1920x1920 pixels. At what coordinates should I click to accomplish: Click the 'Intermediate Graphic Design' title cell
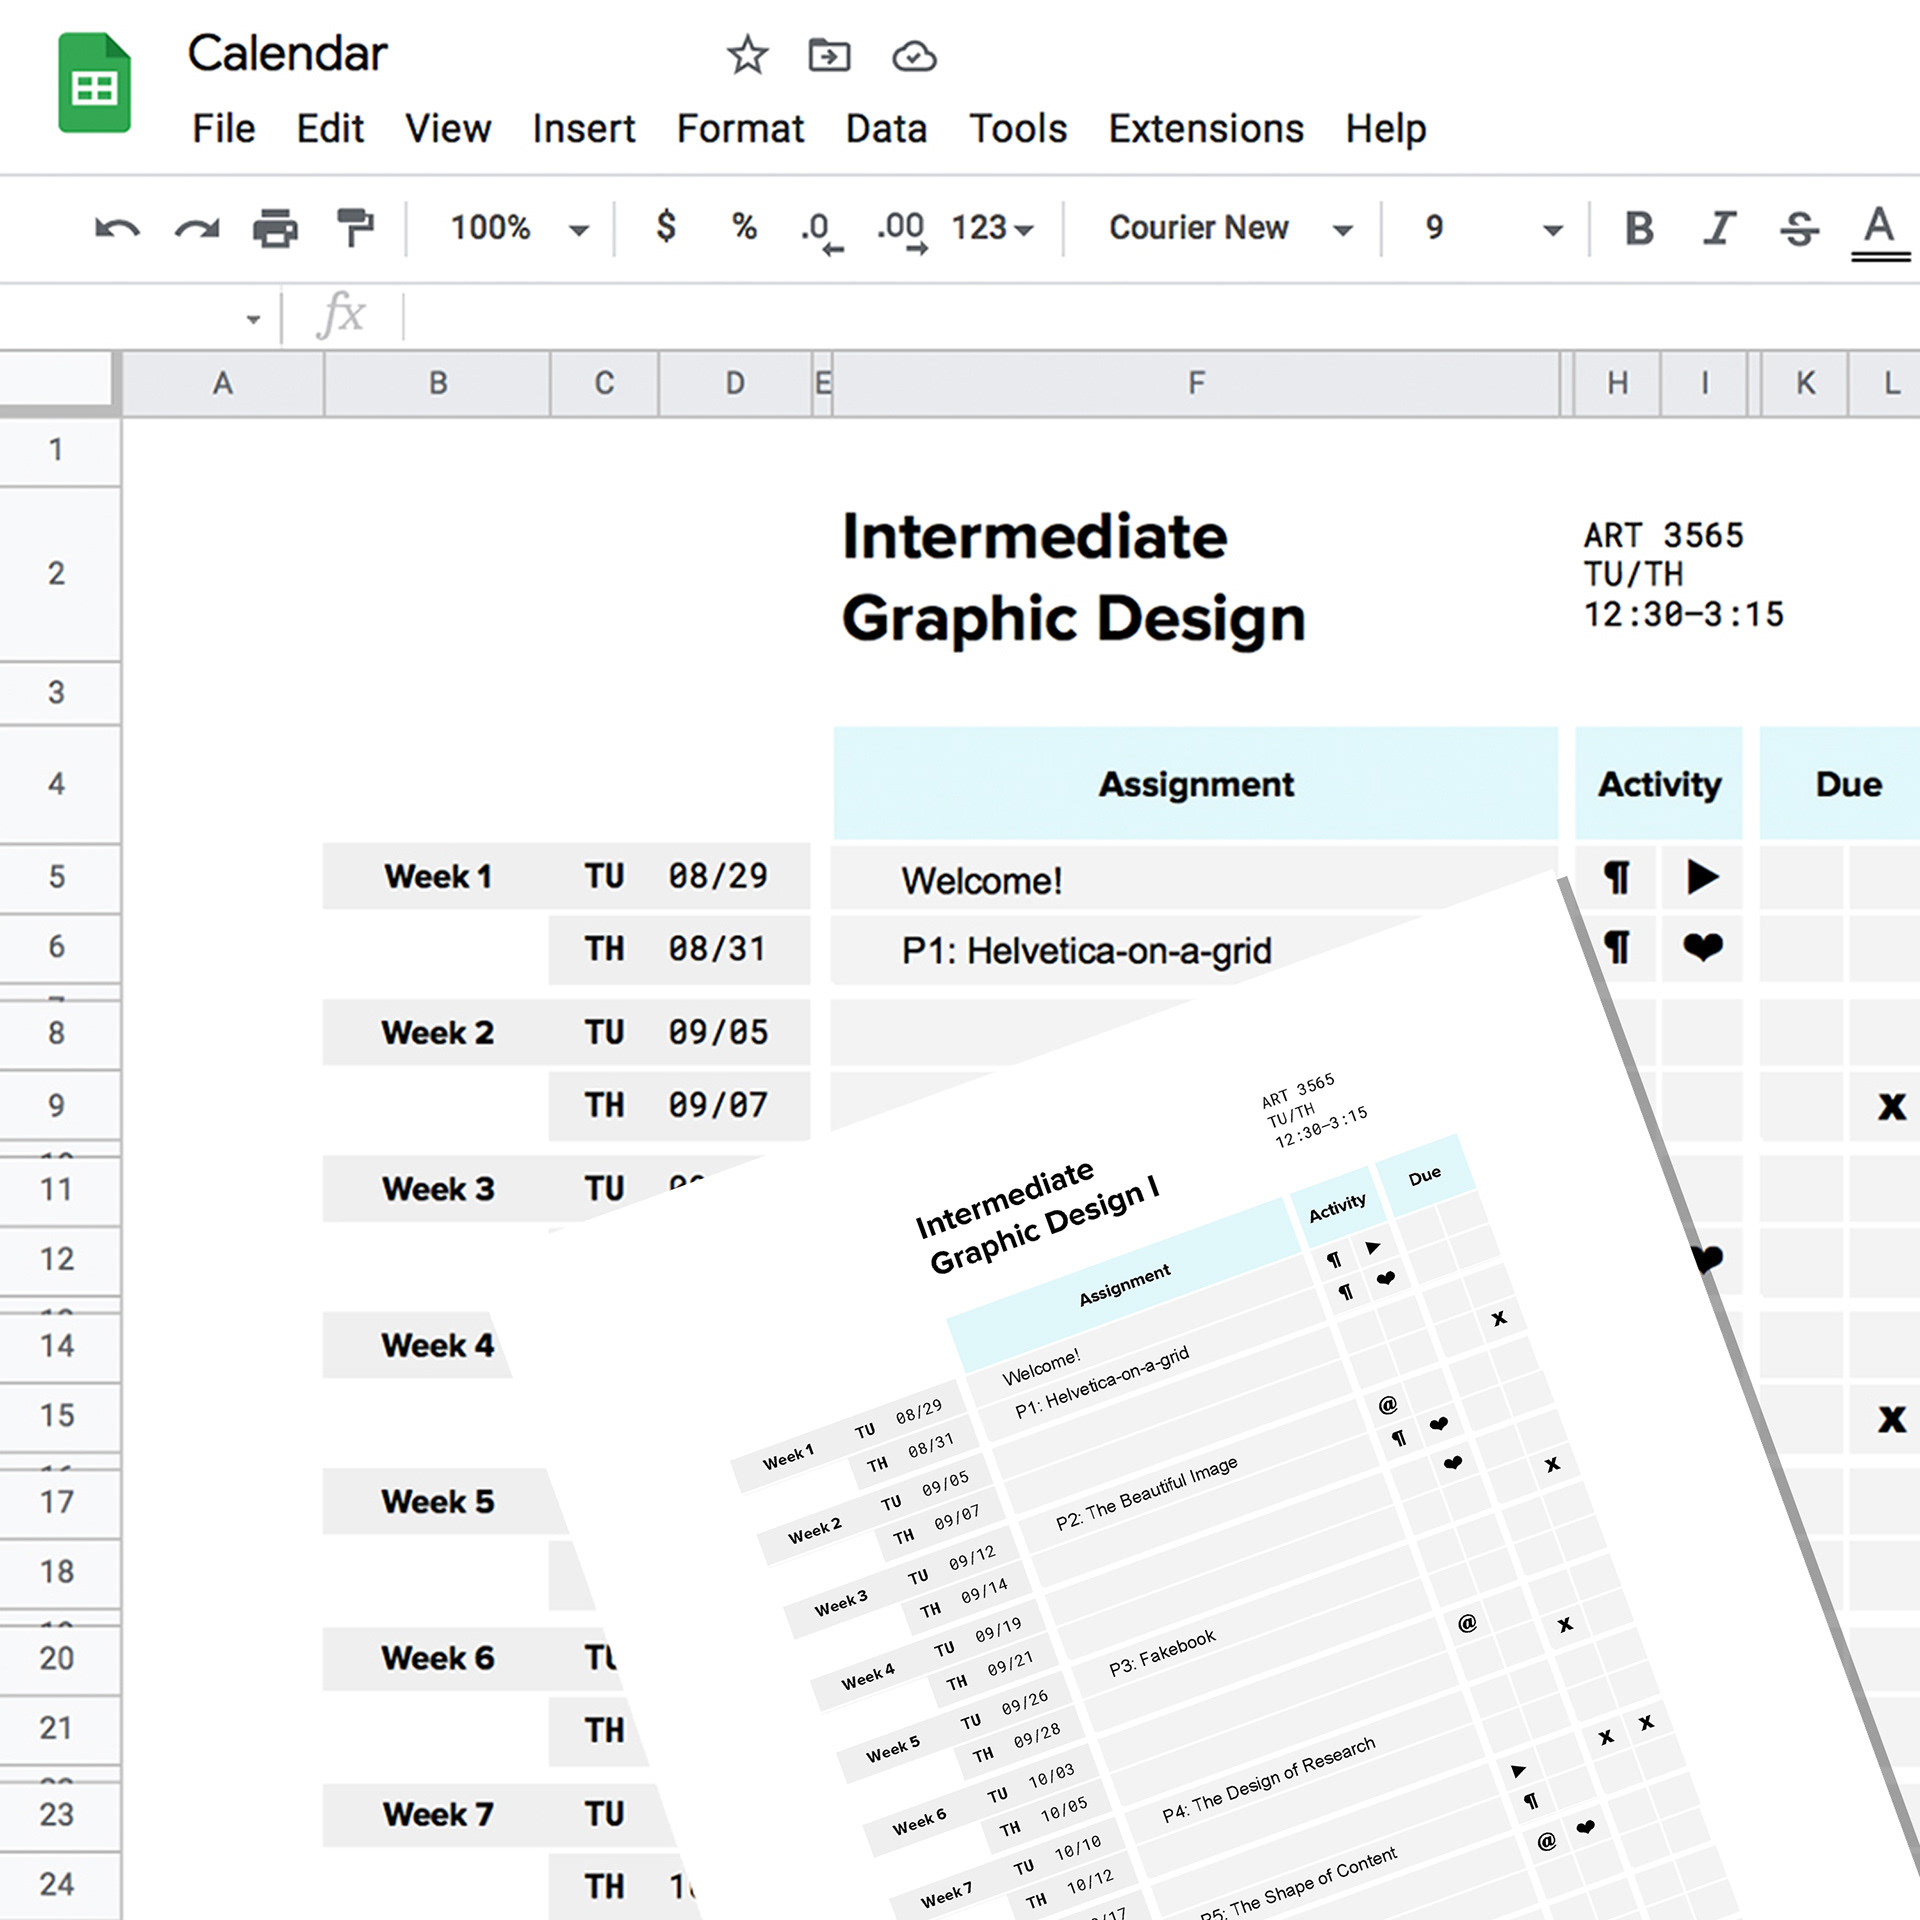(1074, 577)
